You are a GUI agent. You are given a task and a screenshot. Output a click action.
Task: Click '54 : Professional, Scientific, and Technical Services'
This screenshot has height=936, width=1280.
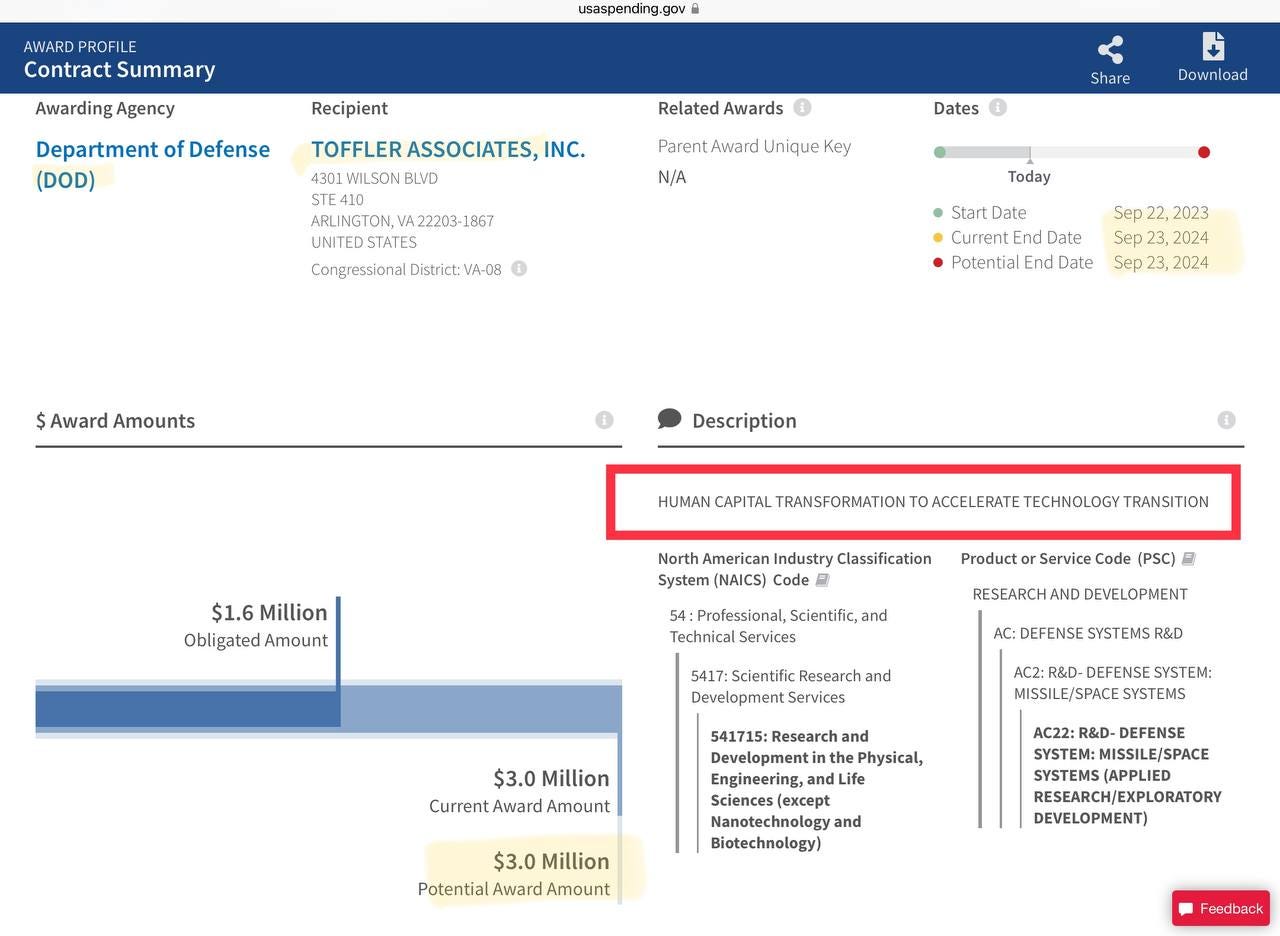(x=779, y=626)
